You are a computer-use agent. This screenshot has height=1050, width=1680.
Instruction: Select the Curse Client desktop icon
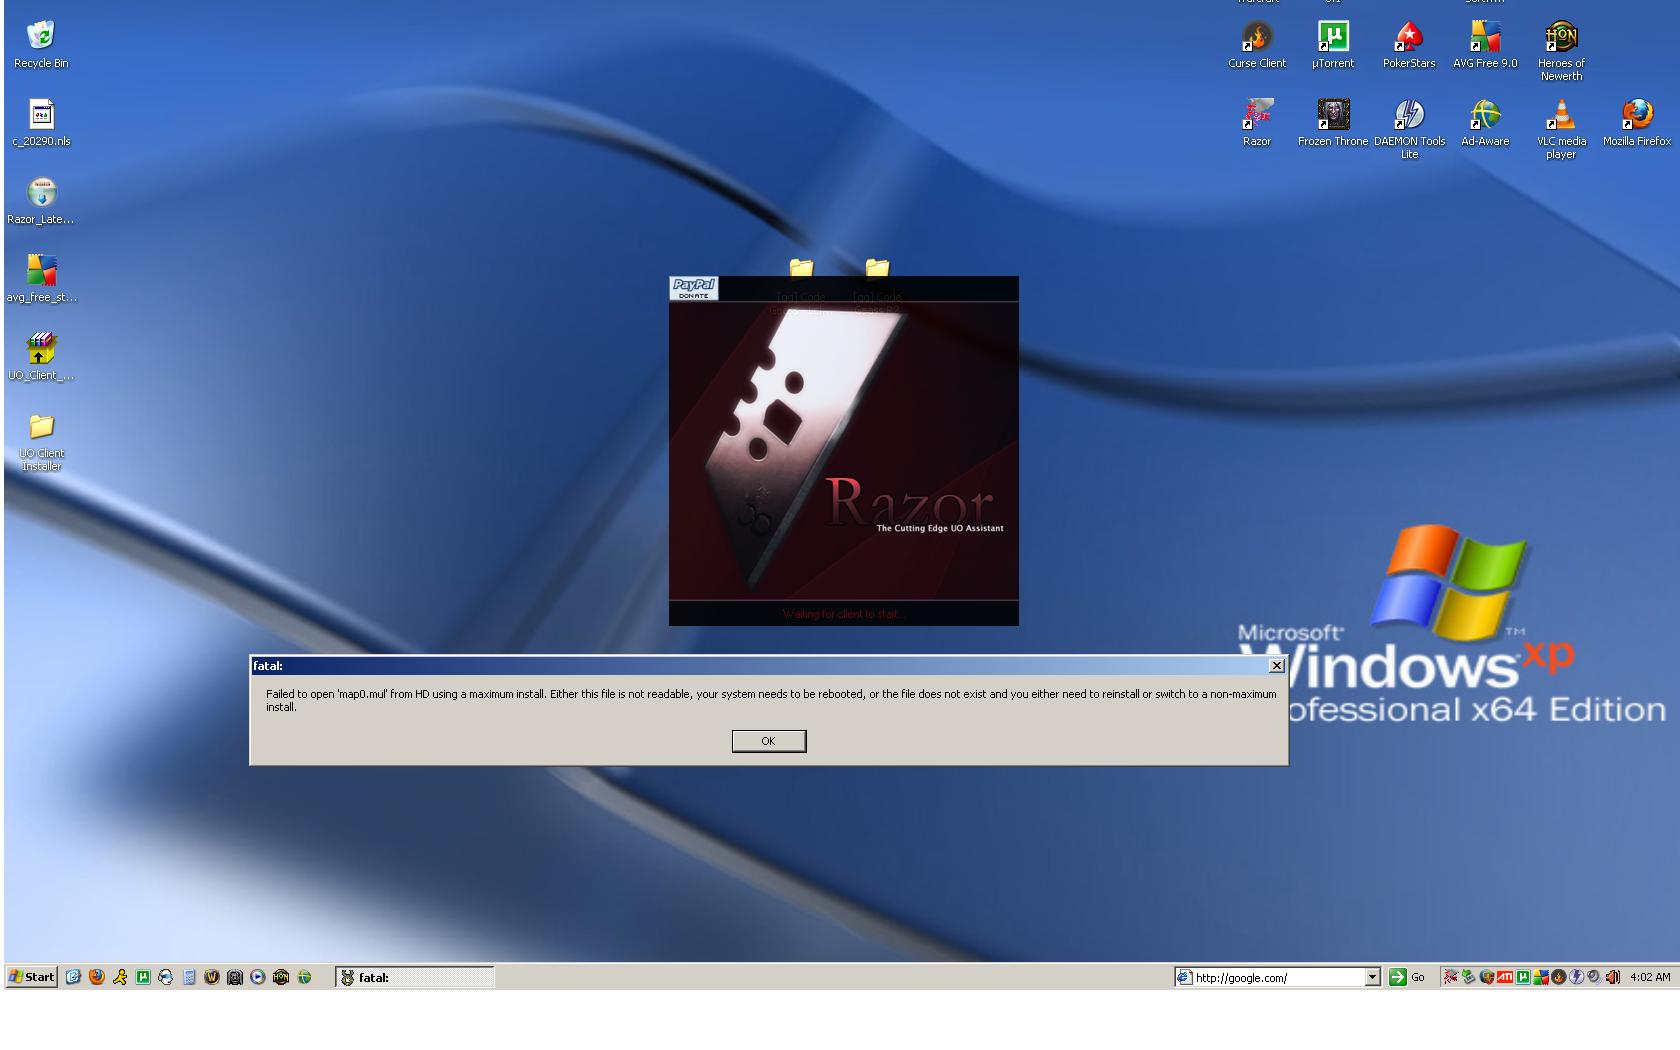coord(1257,38)
